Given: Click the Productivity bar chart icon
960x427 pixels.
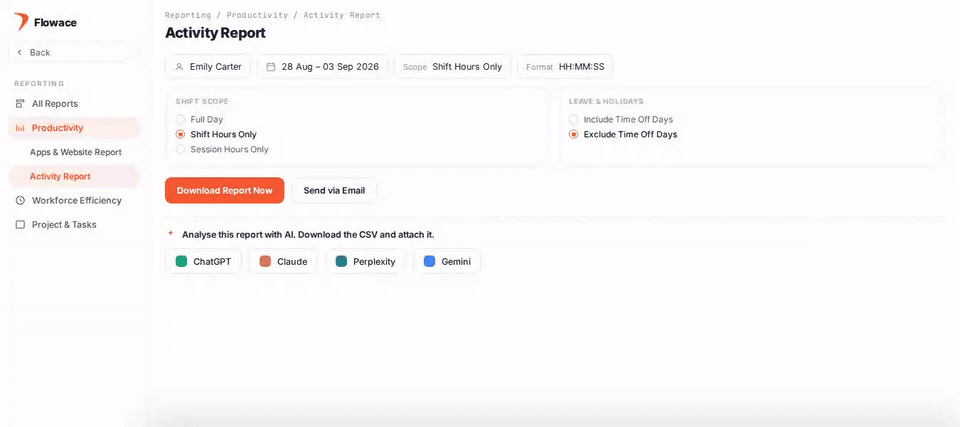Looking at the screenshot, I should pyautogui.click(x=20, y=128).
